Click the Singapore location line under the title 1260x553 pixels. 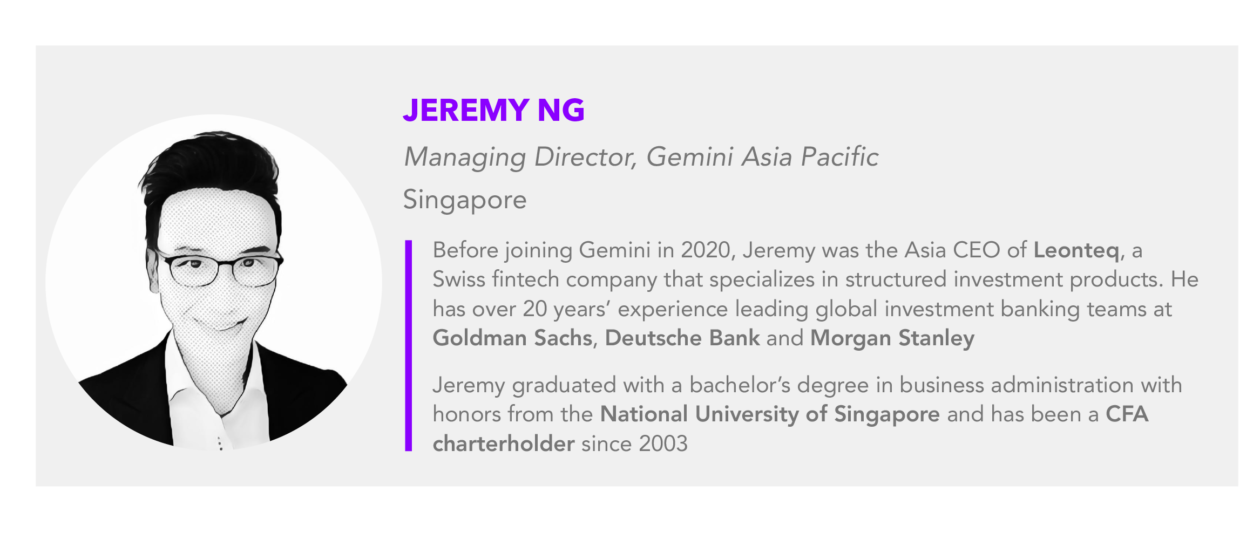(464, 200)
